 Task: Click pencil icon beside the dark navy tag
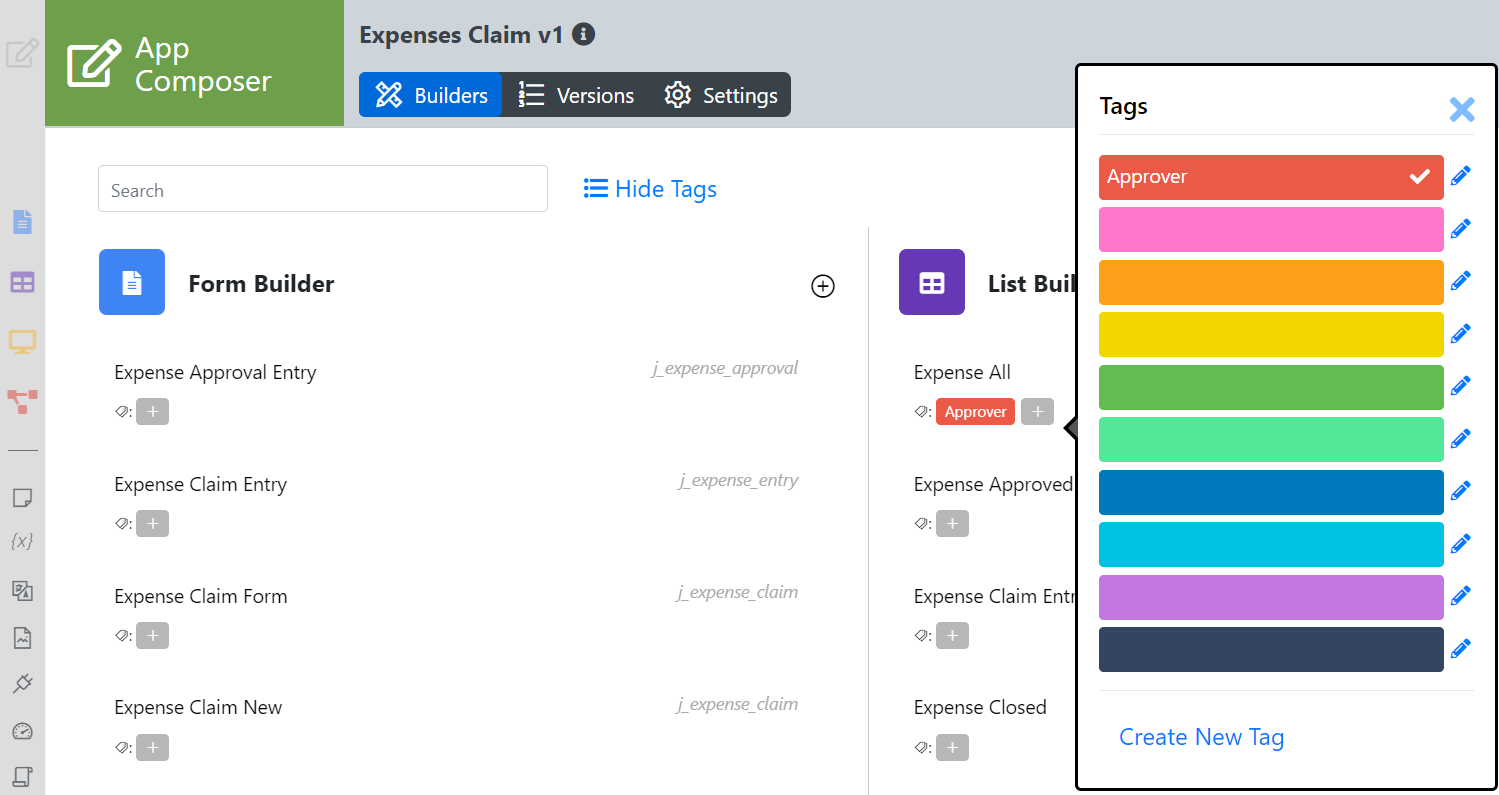(x=1461, y=649)
